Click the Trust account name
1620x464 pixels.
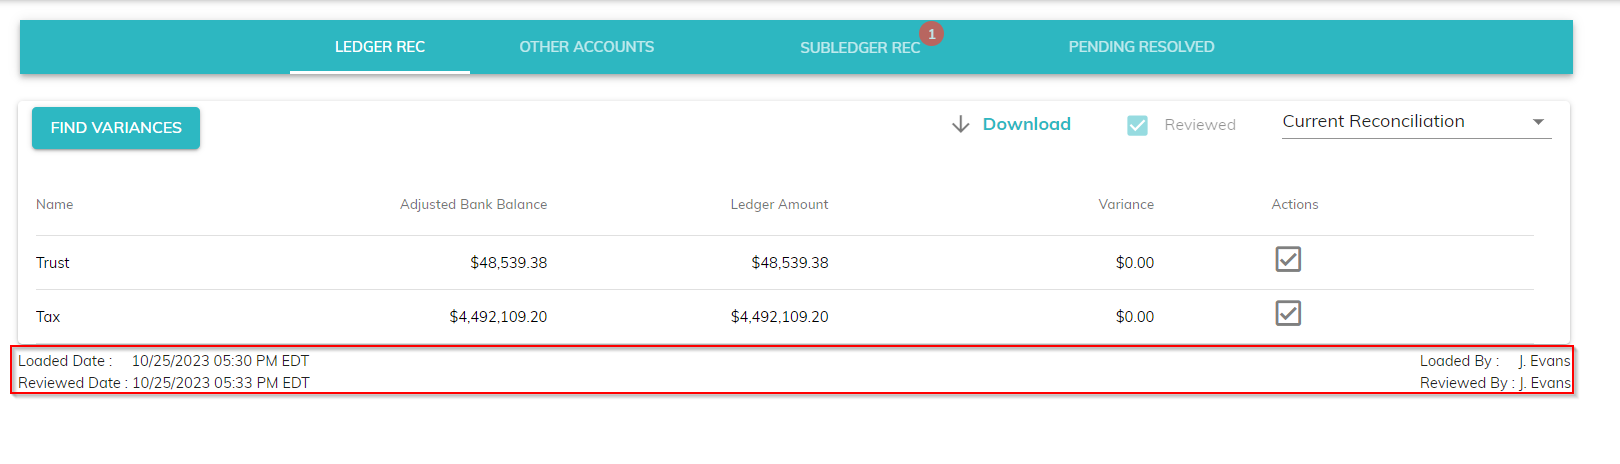click(x=53, y=263)
